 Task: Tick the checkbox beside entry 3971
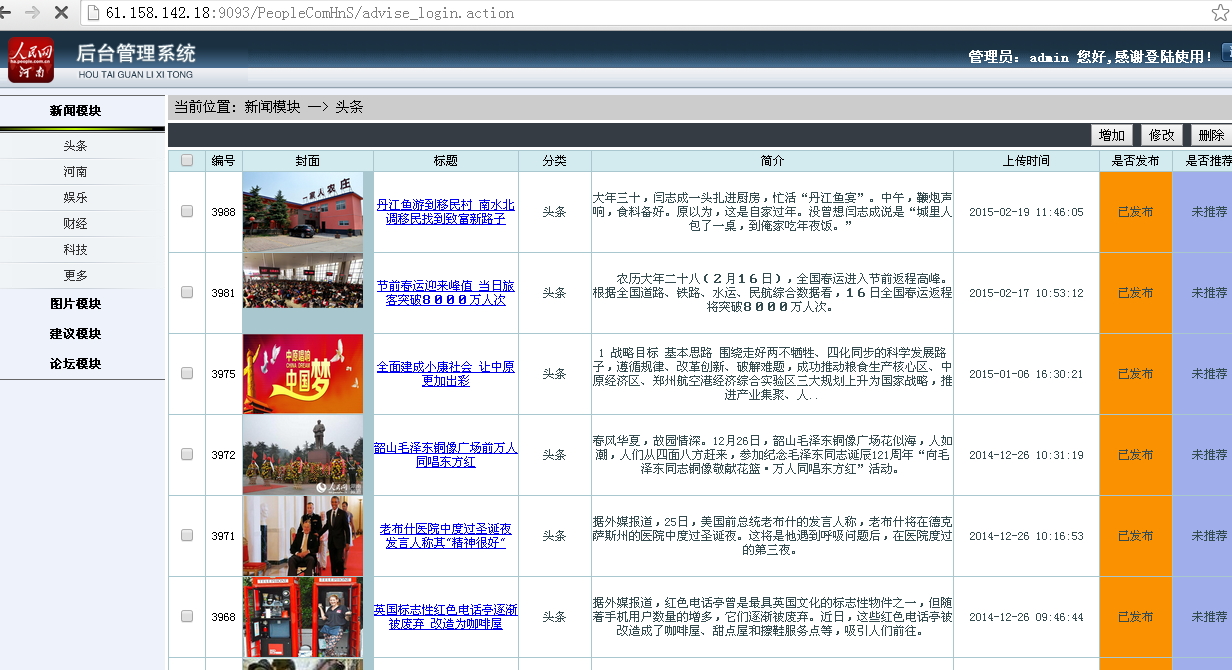click(187, 535)
